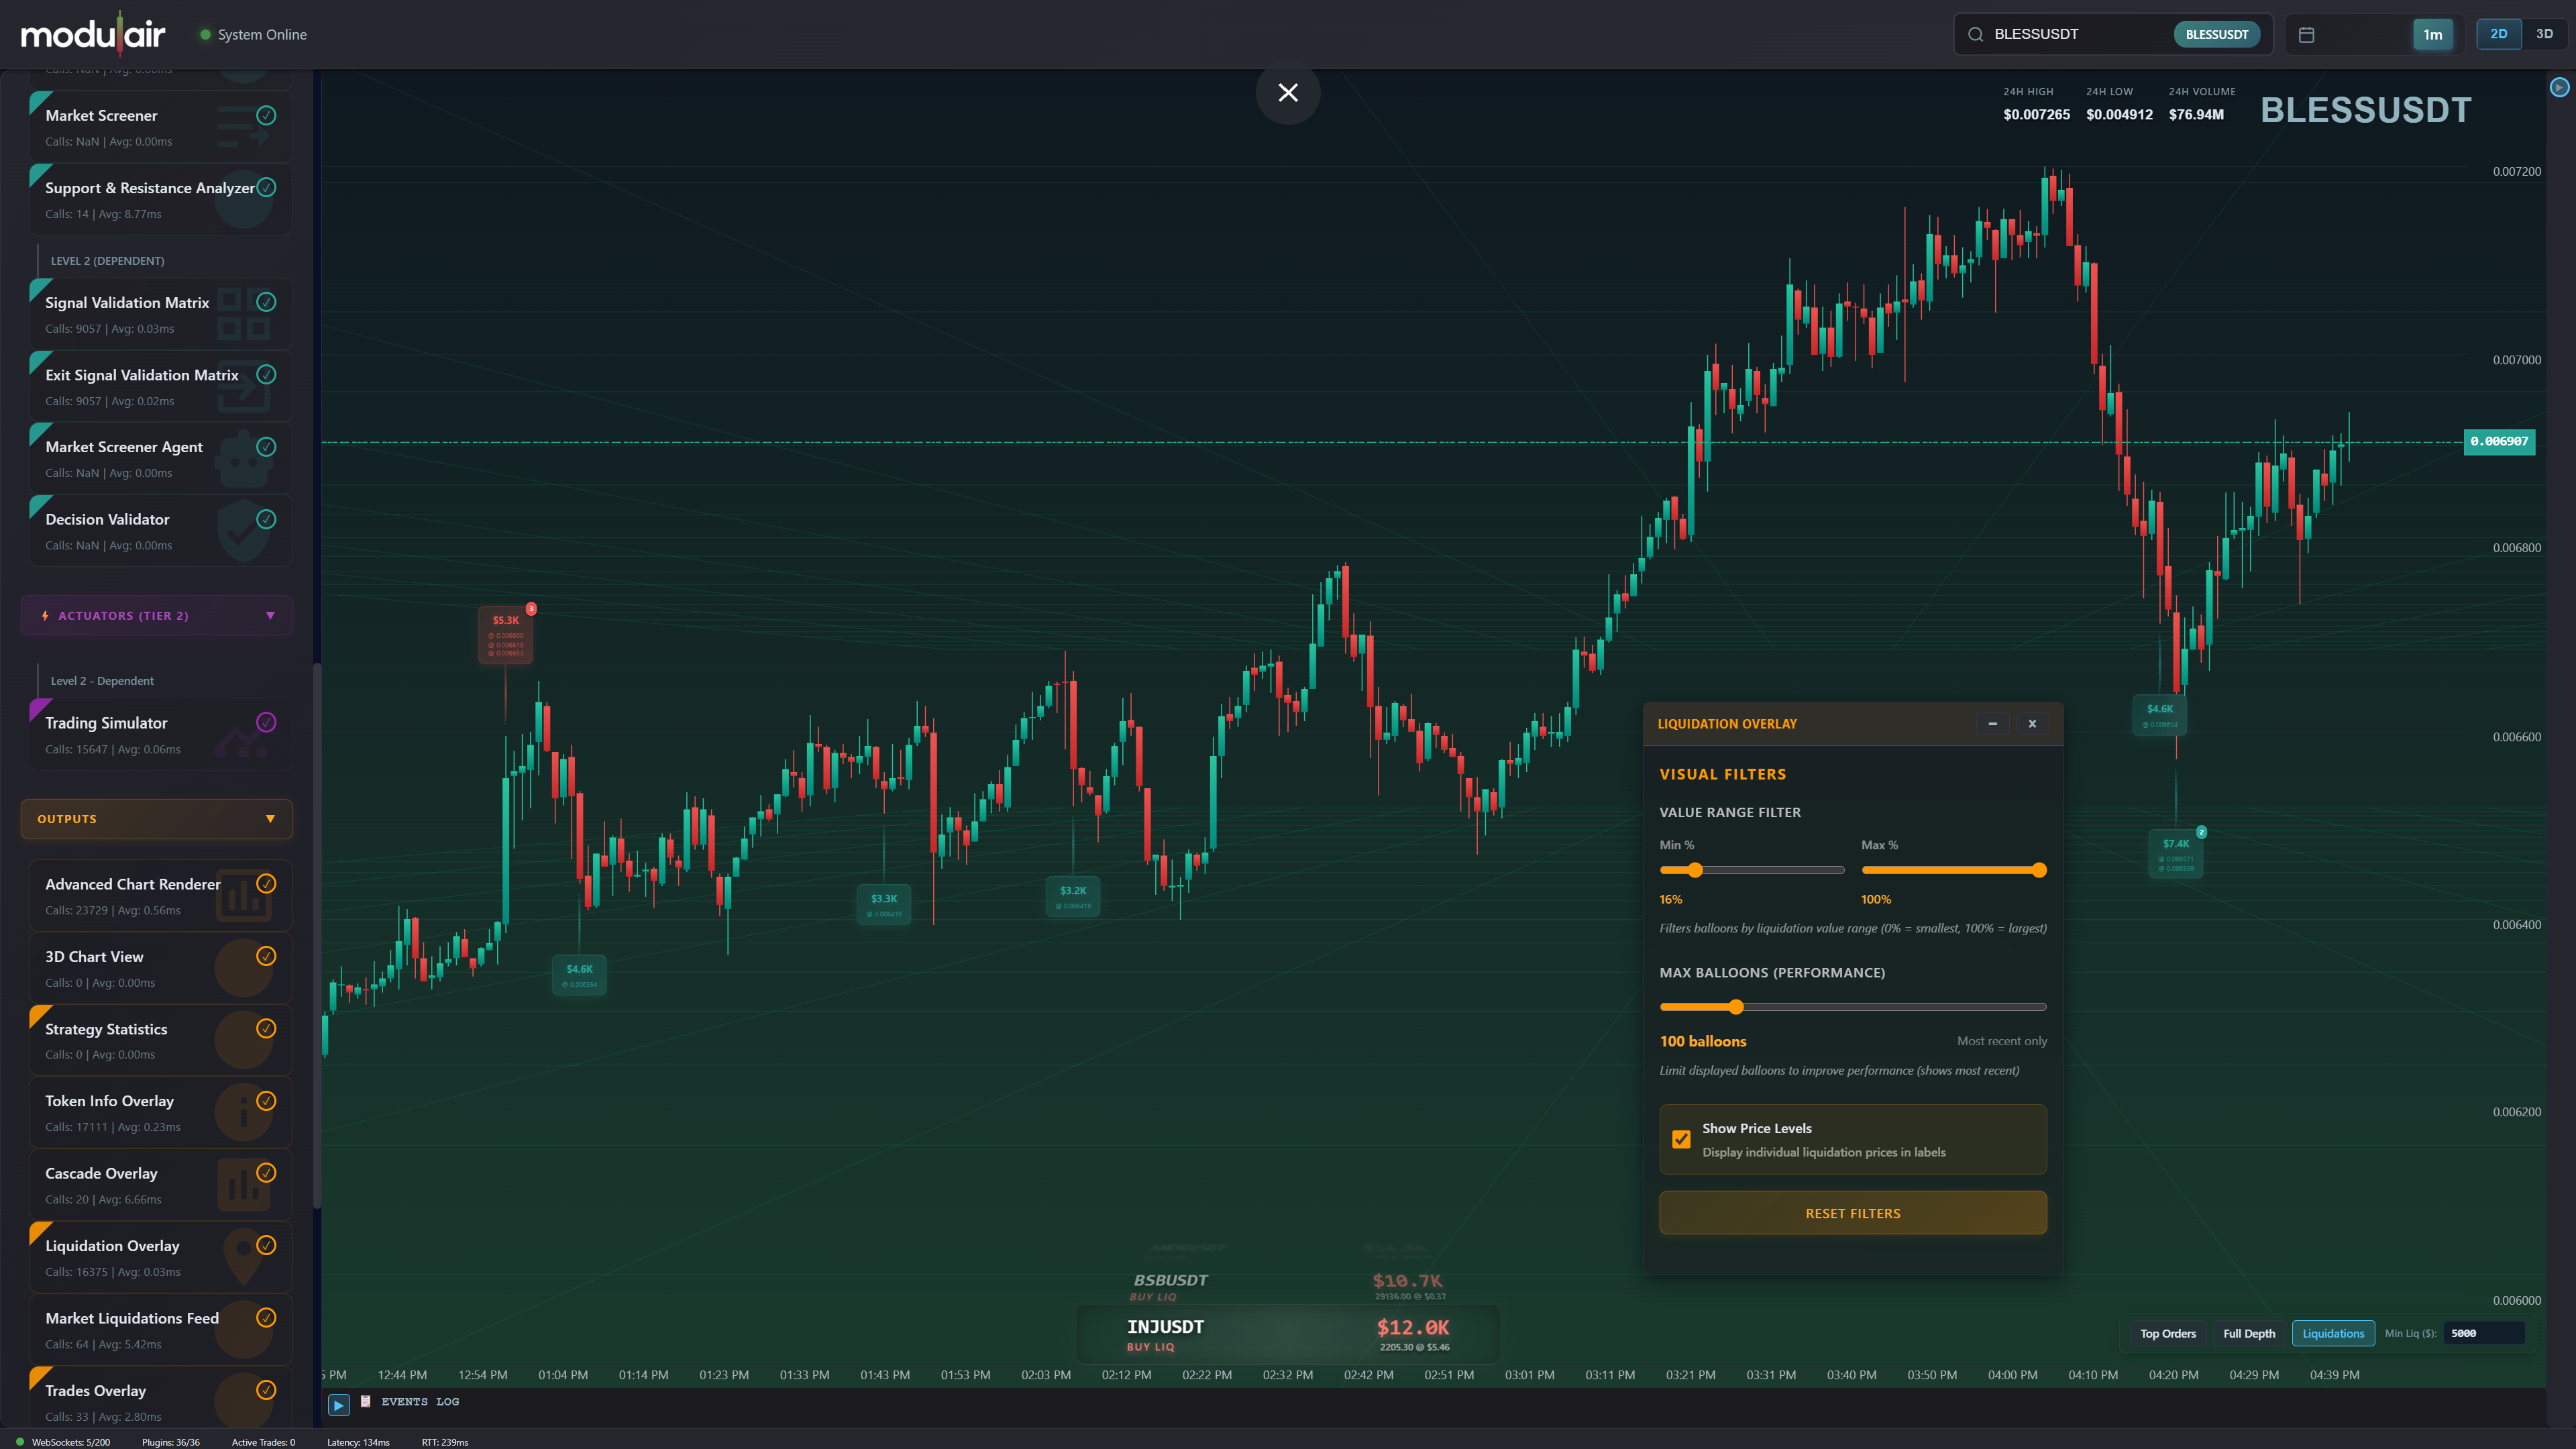Screen dimensions: 2576x1449
Task: Toggle the Market Screener enabled checkmark
Action: pyautogui.click(x=266, y=115)
